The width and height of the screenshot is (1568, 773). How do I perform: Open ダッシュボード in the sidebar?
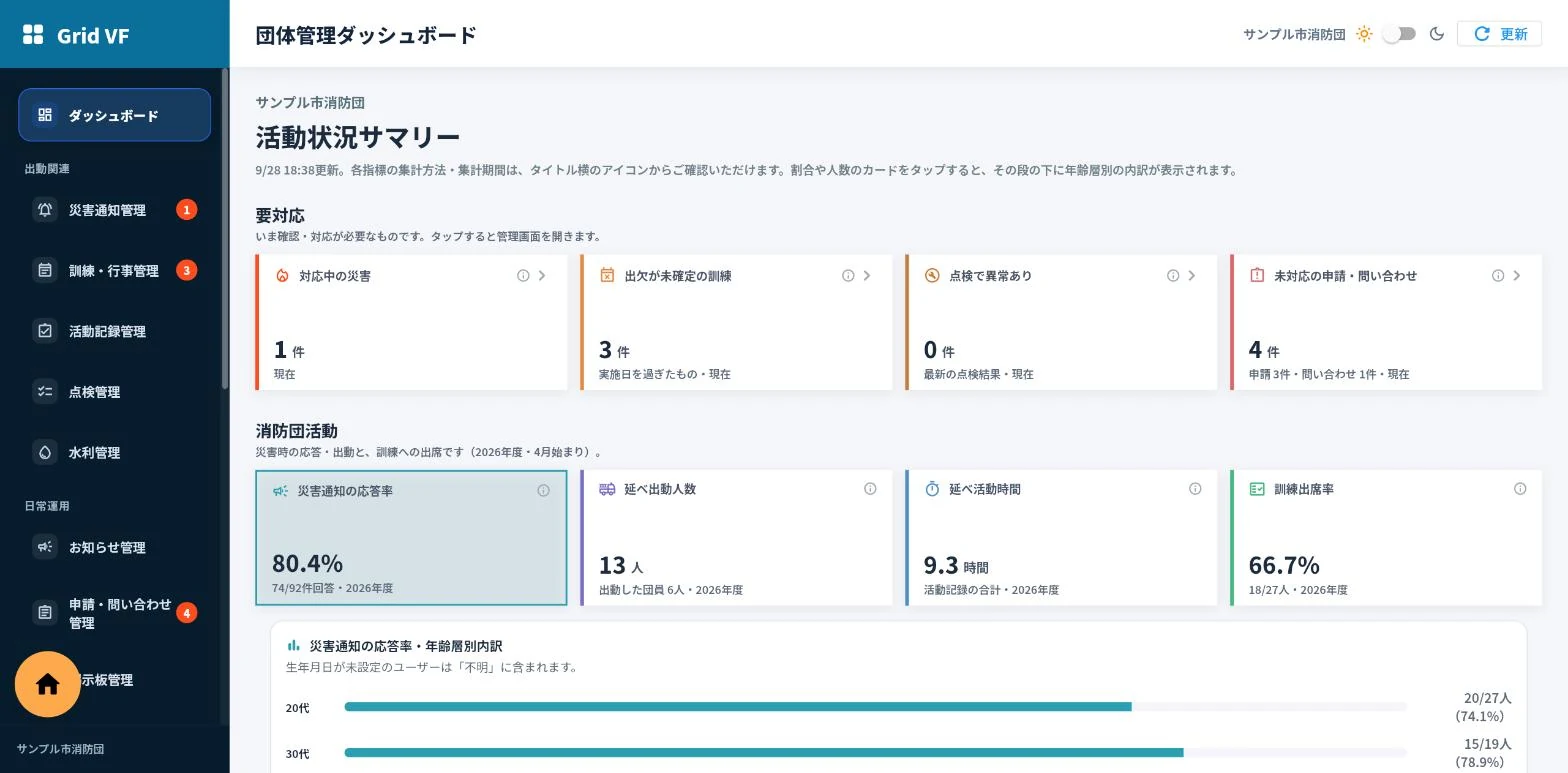click(x=114, y=115)
